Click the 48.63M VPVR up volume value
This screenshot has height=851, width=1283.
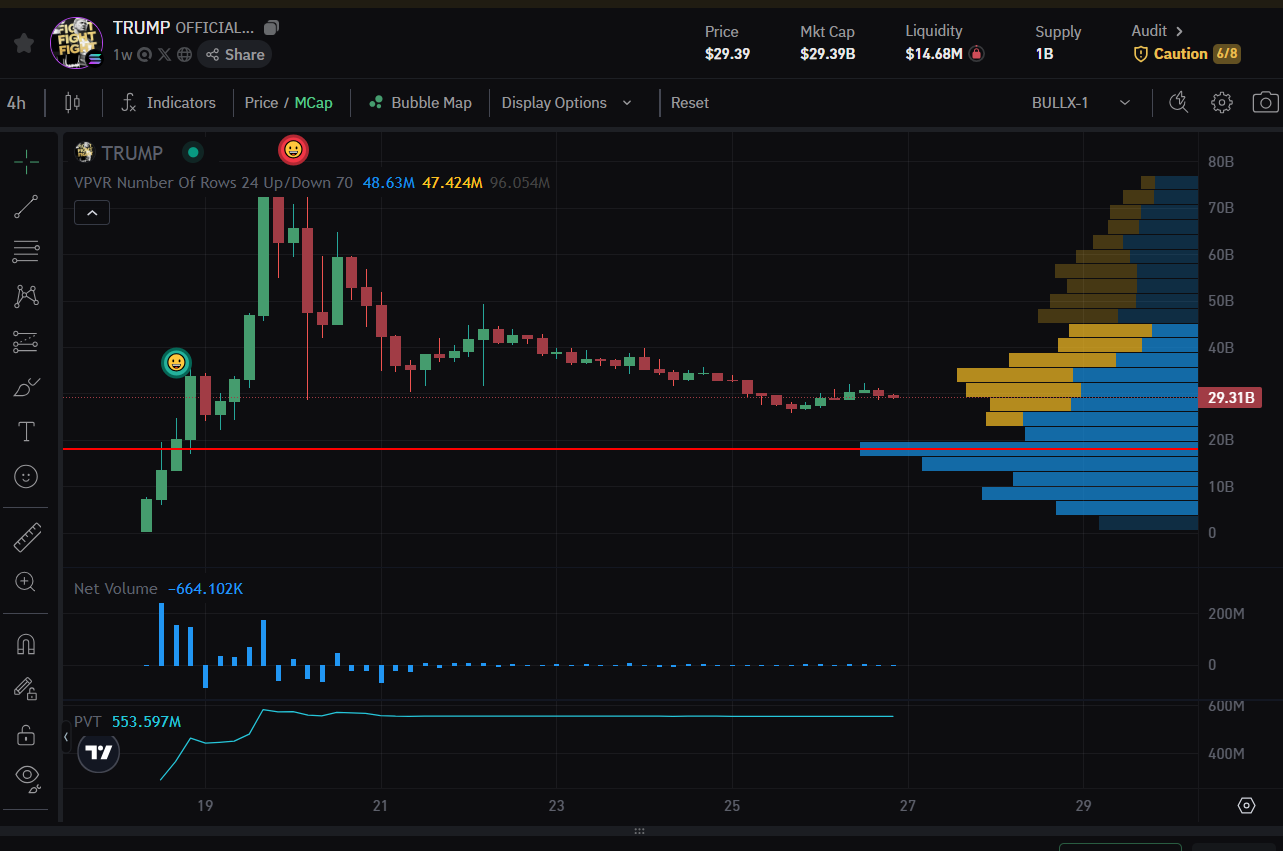388,182
